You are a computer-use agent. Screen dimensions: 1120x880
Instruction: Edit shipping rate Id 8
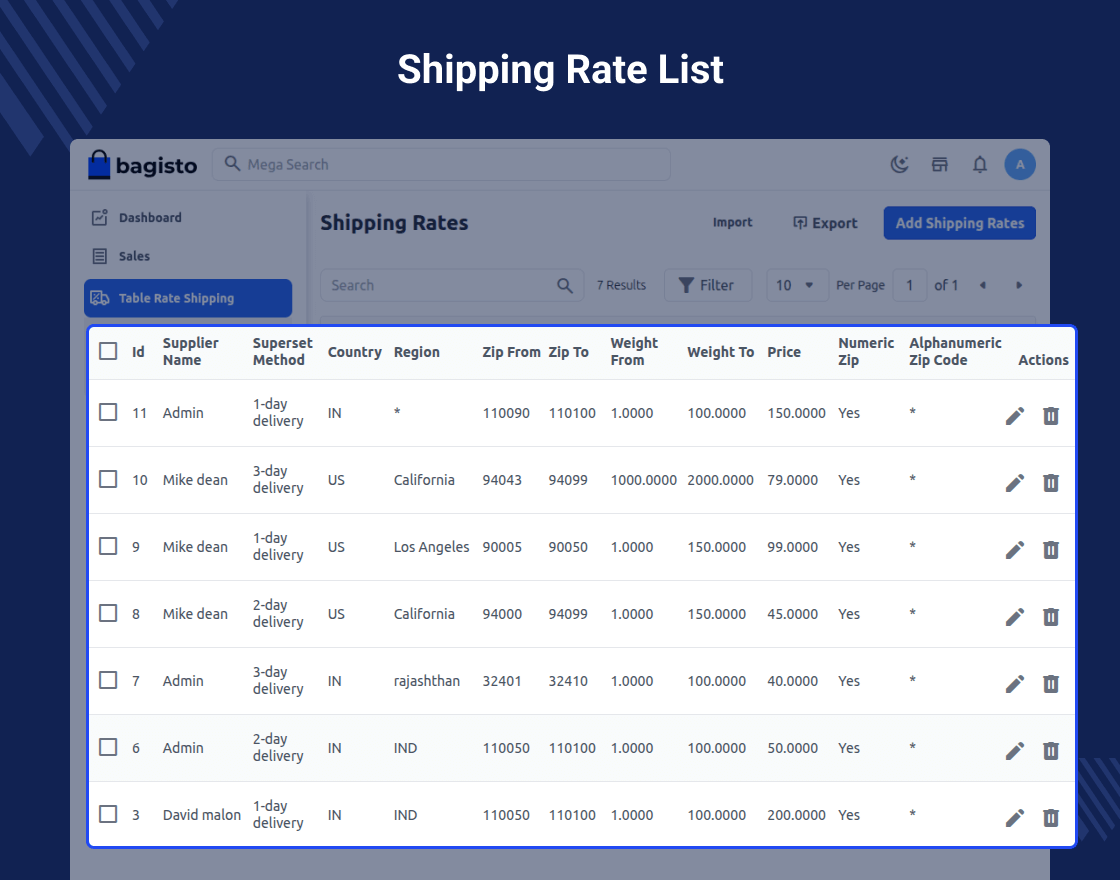1015,617
